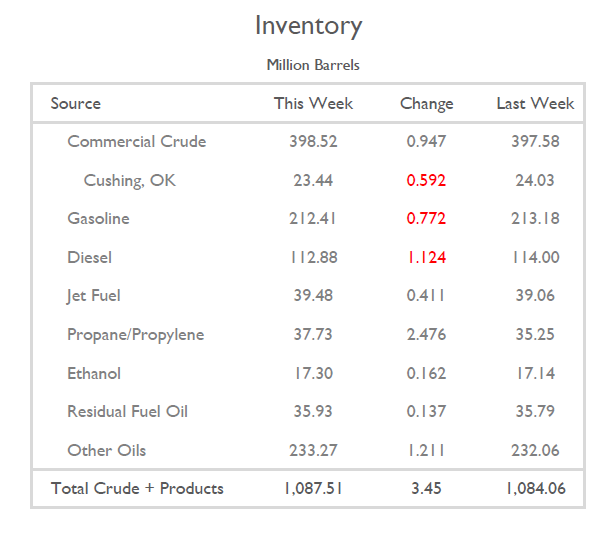Click the red Diesel change value 1.124
The height and width of the screenshot is (535, 613).
coord(426,257)
